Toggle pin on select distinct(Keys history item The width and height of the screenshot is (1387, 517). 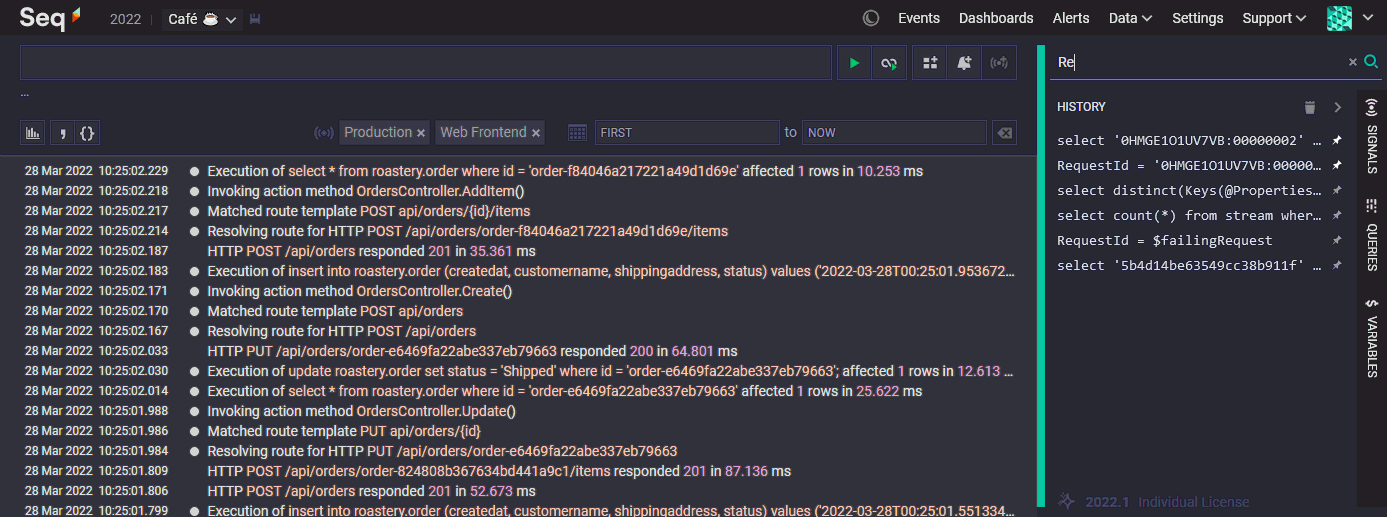click(x=1337, y=190)
